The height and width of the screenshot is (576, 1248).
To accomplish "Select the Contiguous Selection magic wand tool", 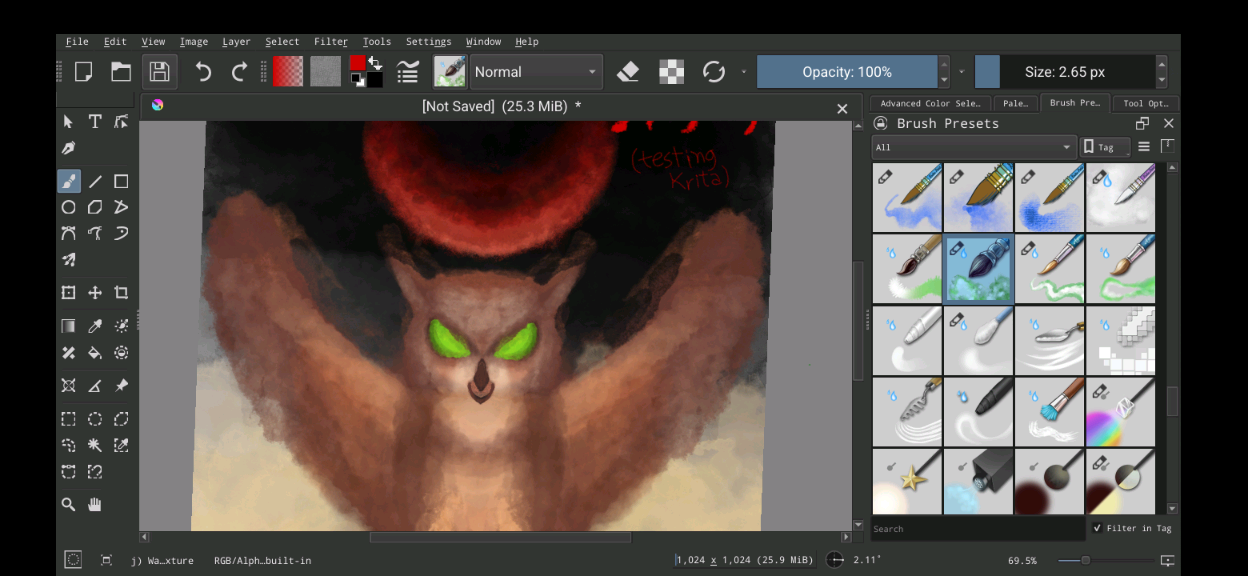I will 95,445.
